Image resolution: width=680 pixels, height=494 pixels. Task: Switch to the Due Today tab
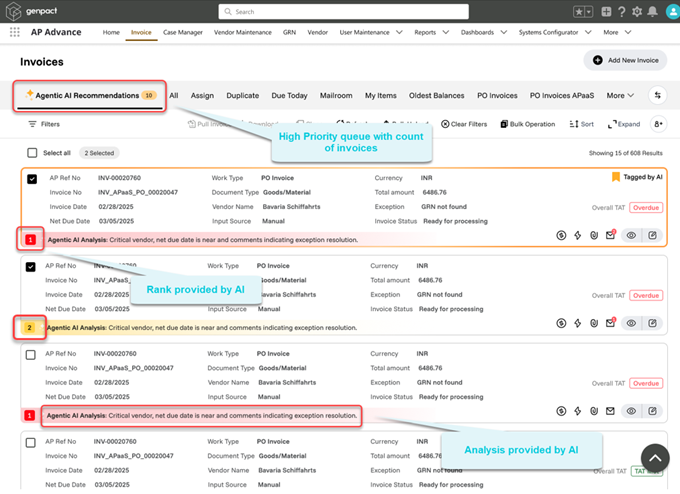pyautogui.click(x=289, y=95)
